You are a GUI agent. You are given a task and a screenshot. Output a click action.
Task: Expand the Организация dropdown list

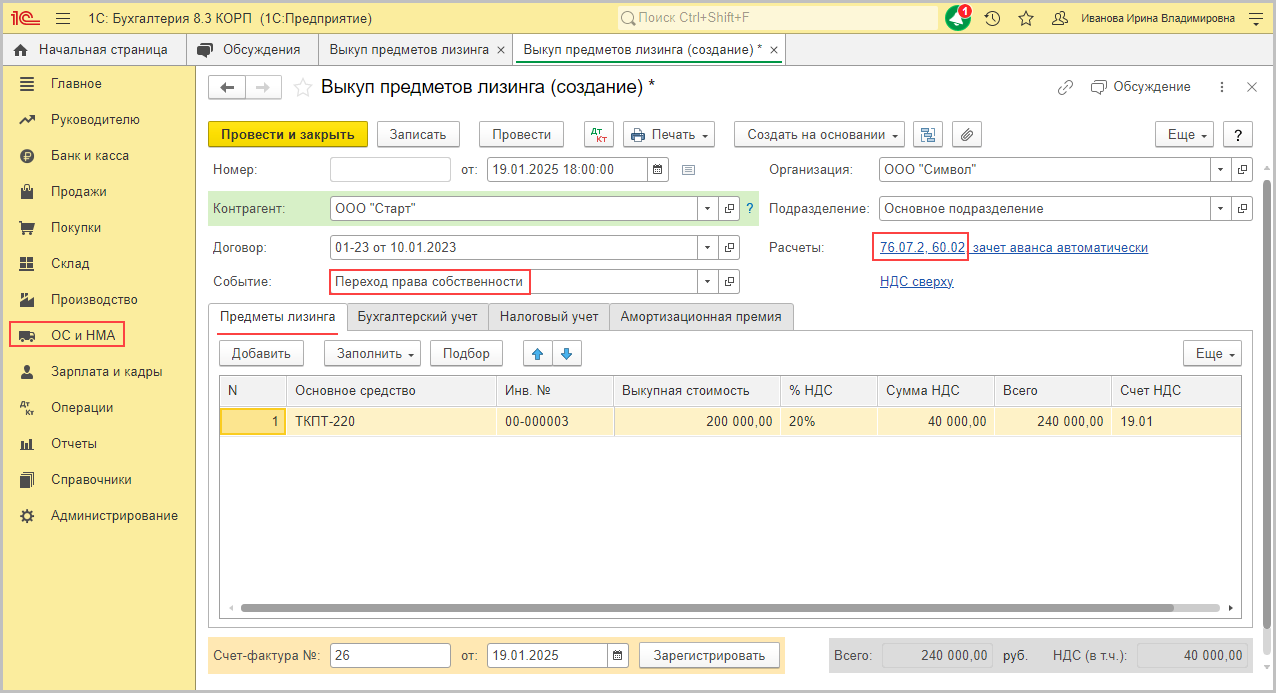pyautogui.click(x=1221, y=170)
